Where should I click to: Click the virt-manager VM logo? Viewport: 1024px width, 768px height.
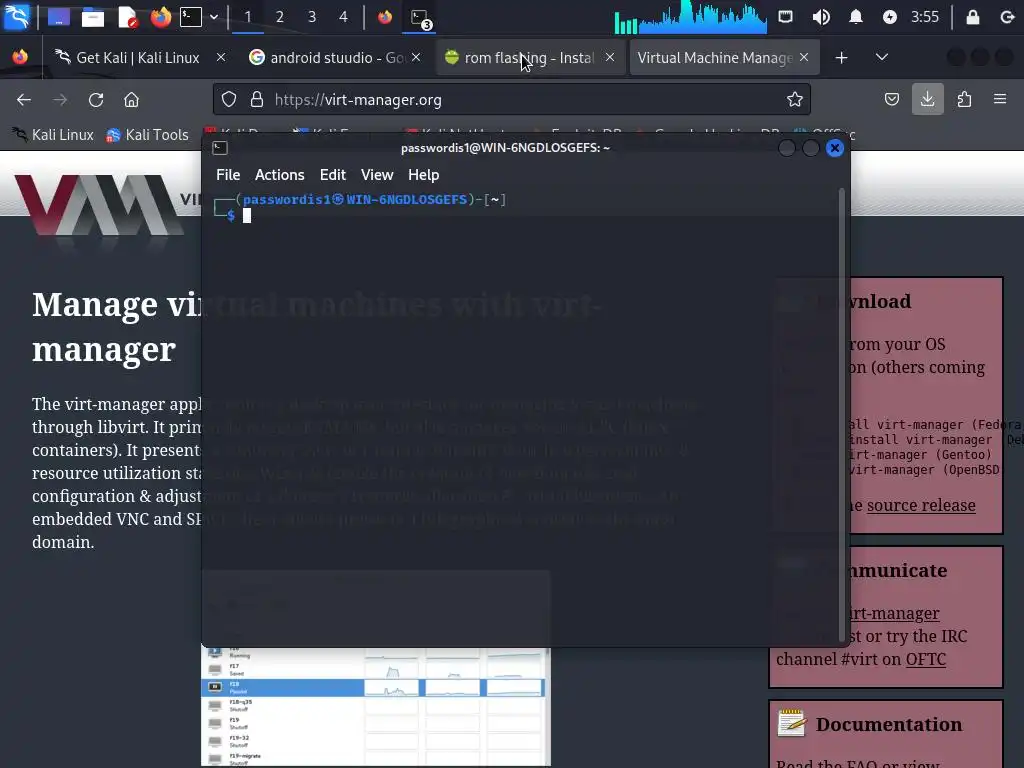98,206
